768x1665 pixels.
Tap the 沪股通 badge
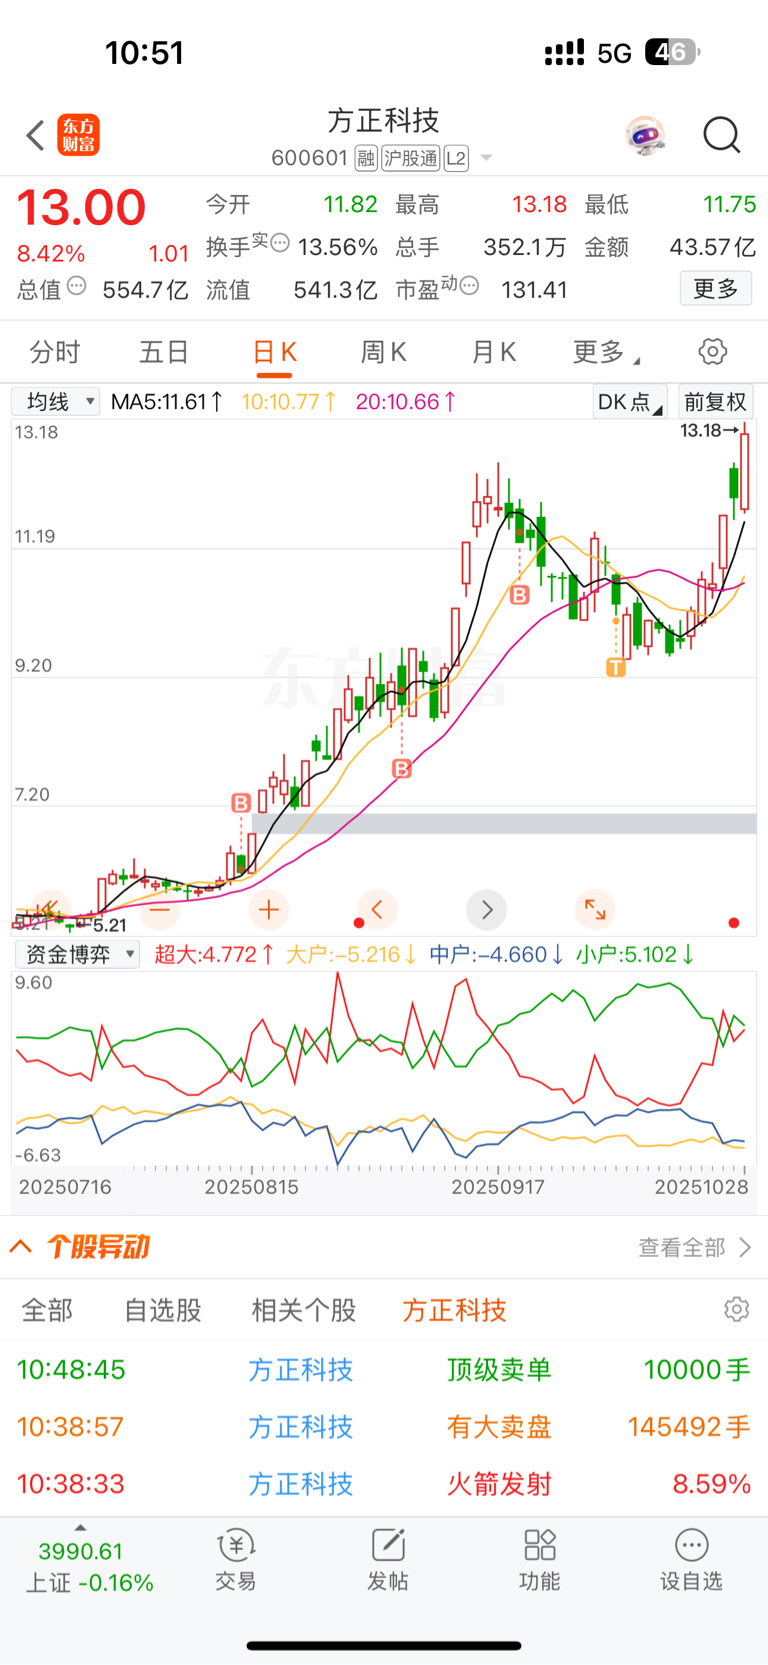[411, 158]
